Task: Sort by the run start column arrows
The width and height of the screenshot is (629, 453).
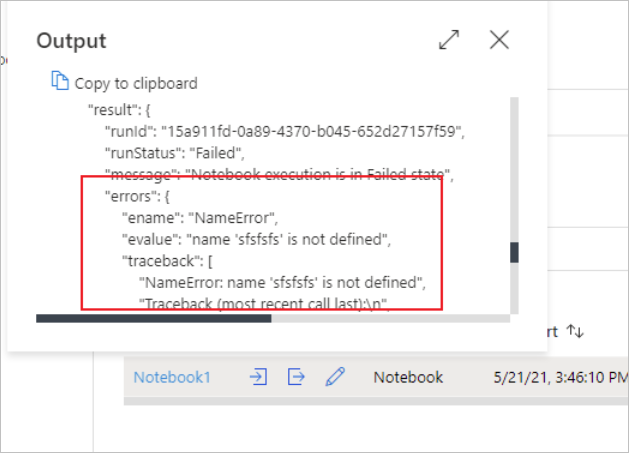Action: pyautogui.click(x=575, y=331)
